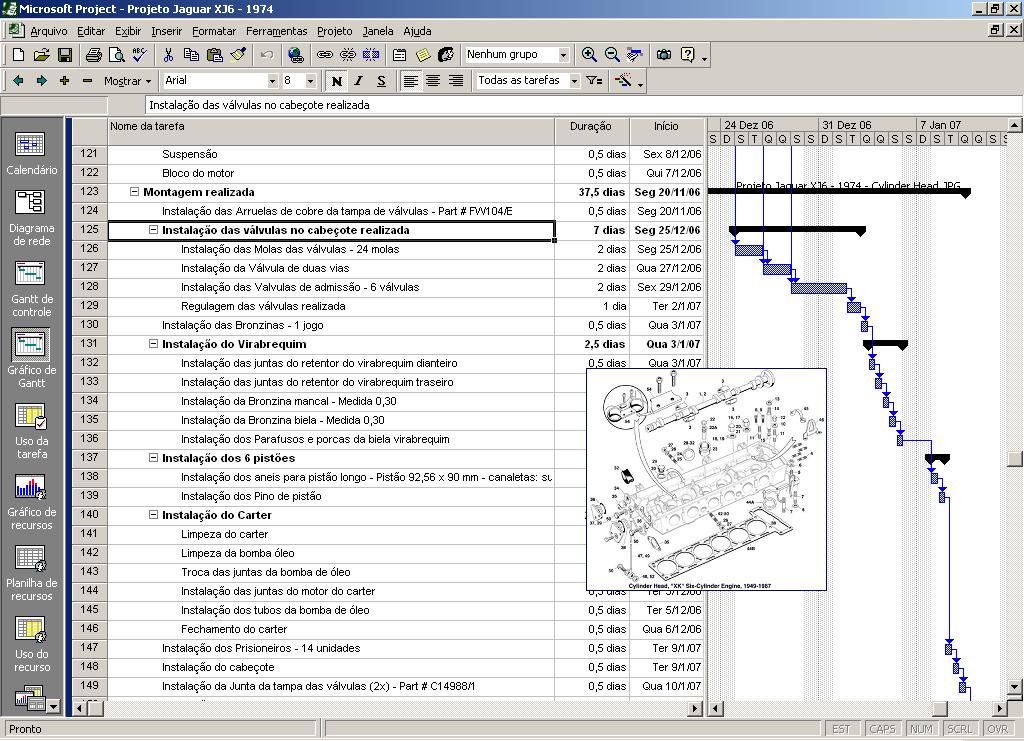Click the Copy picture camera icon
The image size is (1024, 741).
coord(663,55)
